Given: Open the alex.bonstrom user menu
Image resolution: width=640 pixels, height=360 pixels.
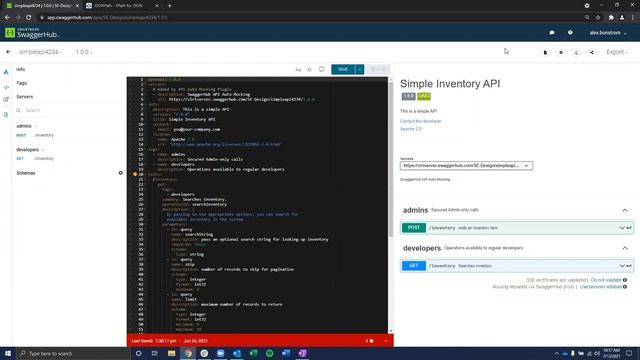Looking at the screenshot, I should coord(608,33).
